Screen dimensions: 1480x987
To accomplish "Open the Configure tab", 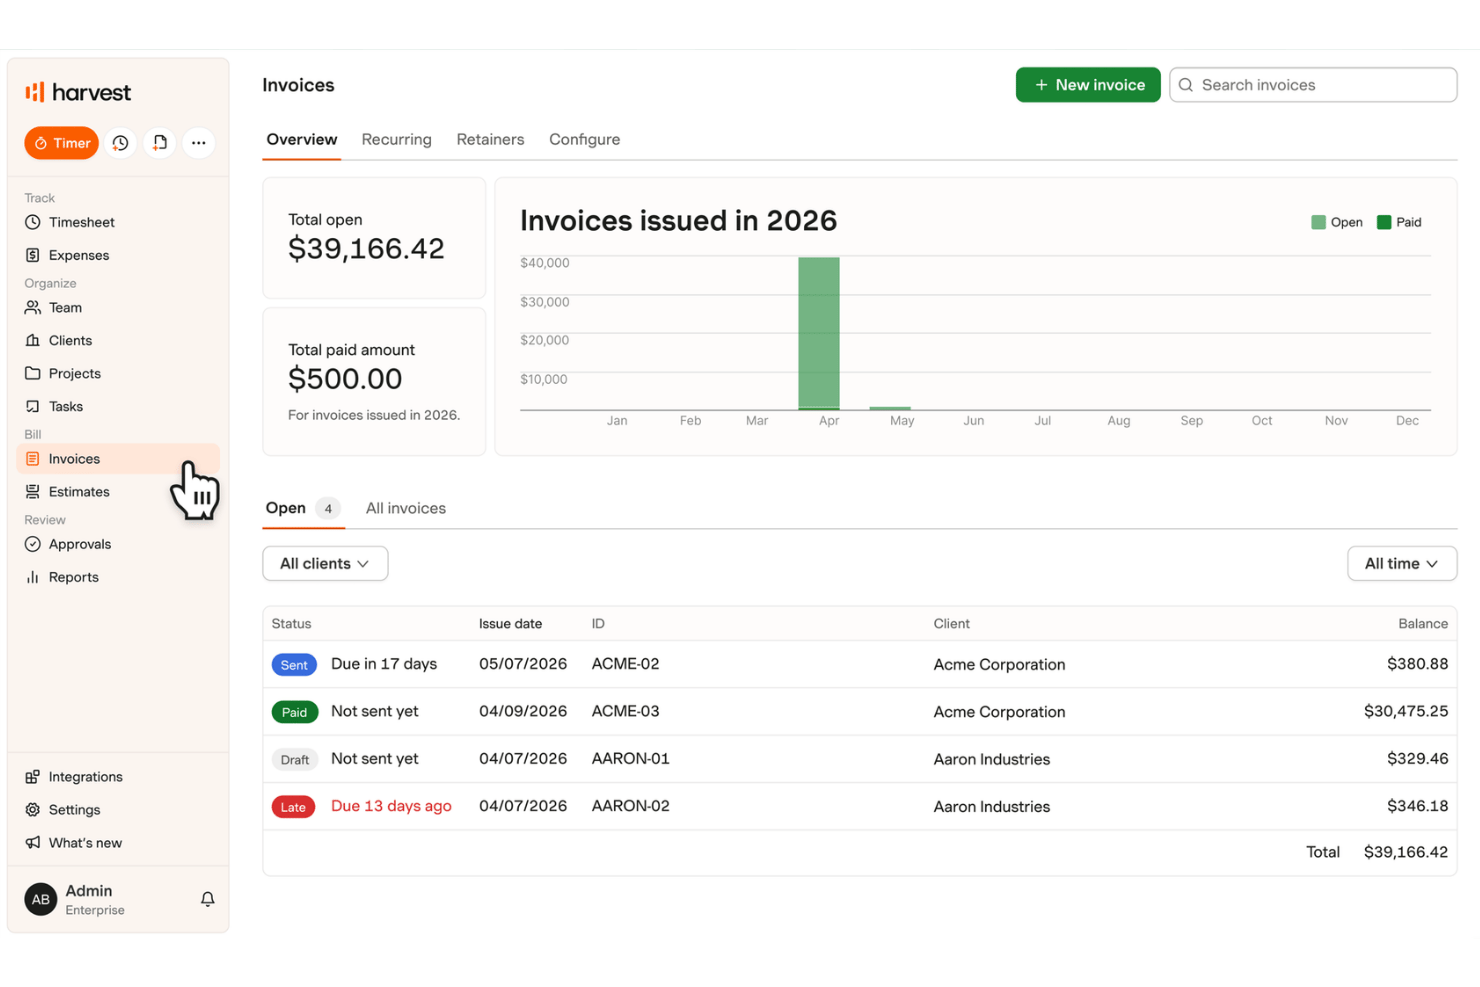I will pos(584,140).
